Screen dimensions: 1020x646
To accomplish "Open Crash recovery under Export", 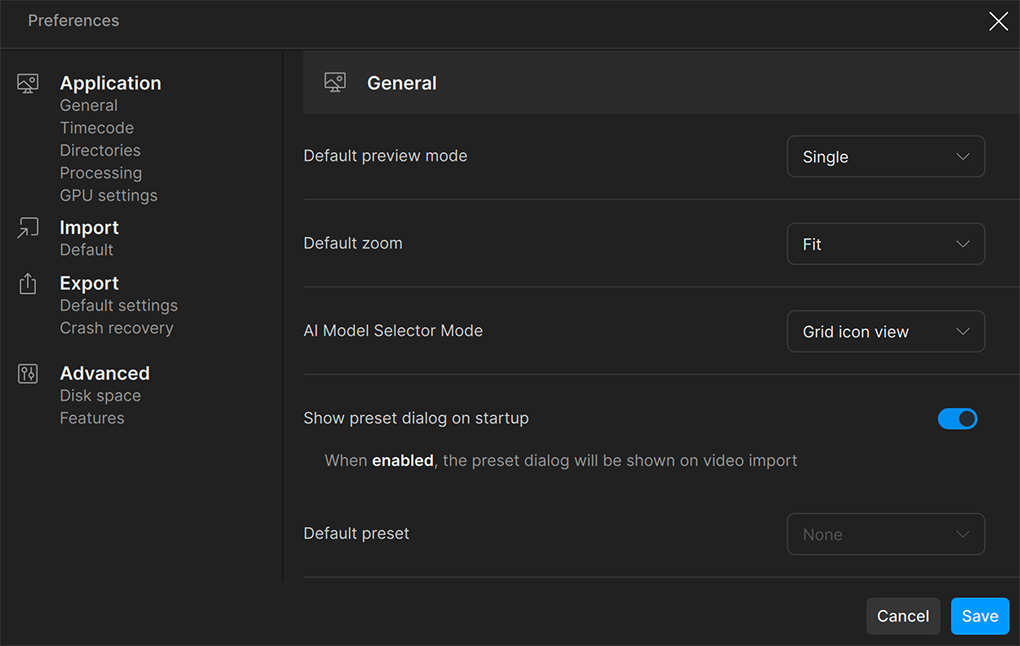I will tap(116, 328).
